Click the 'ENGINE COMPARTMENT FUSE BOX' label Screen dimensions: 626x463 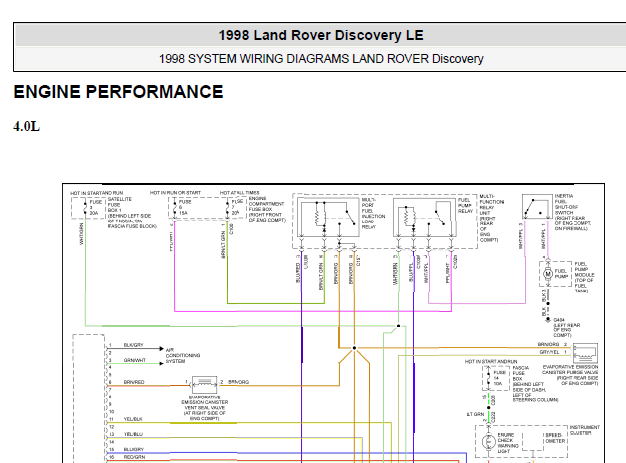tap(266, 204)
